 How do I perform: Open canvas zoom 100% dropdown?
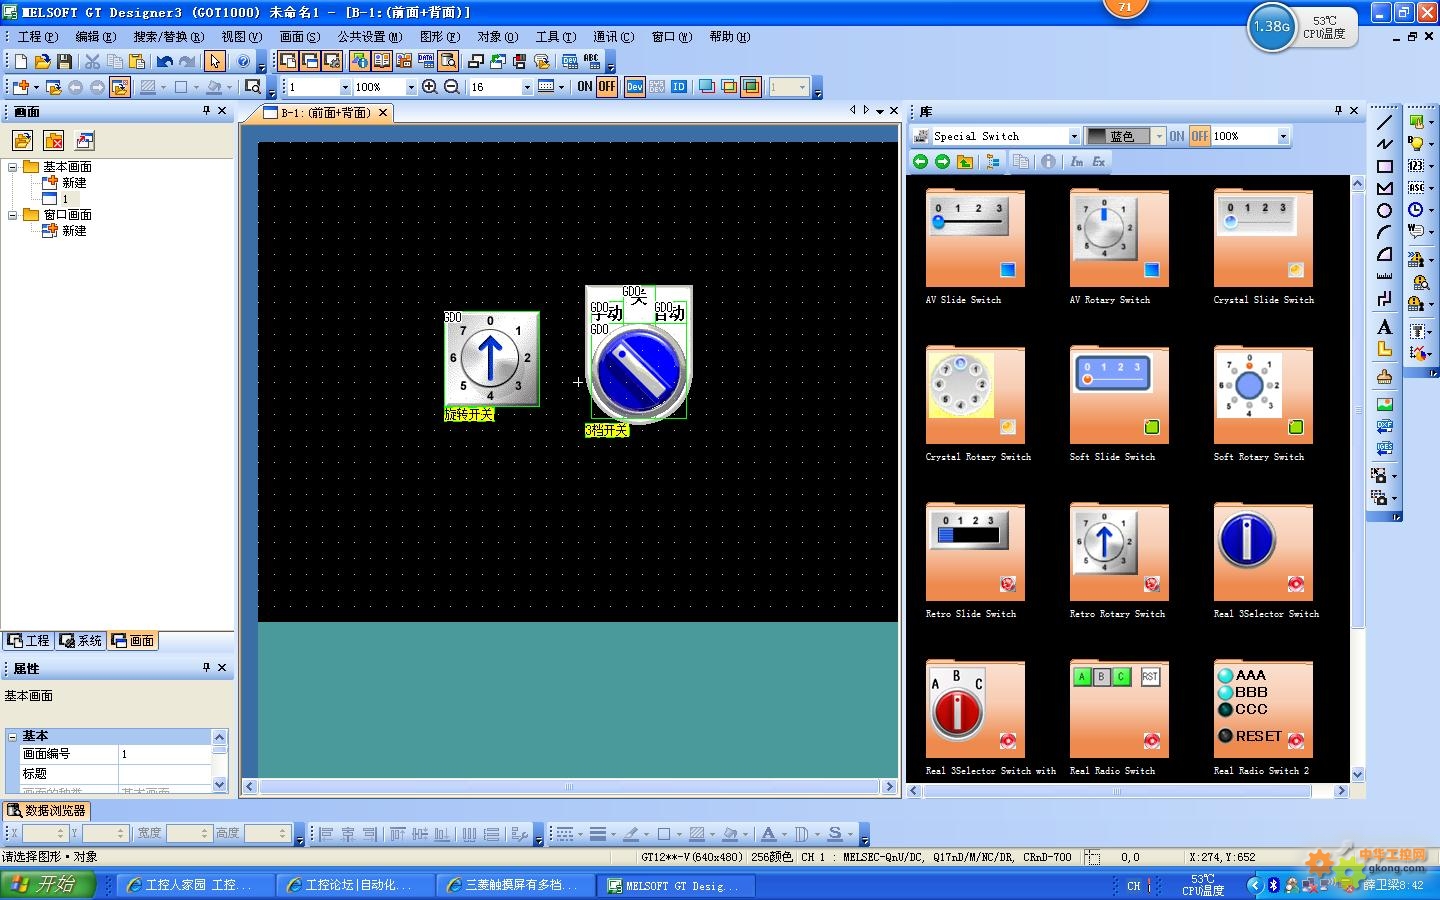click(410, 87)
